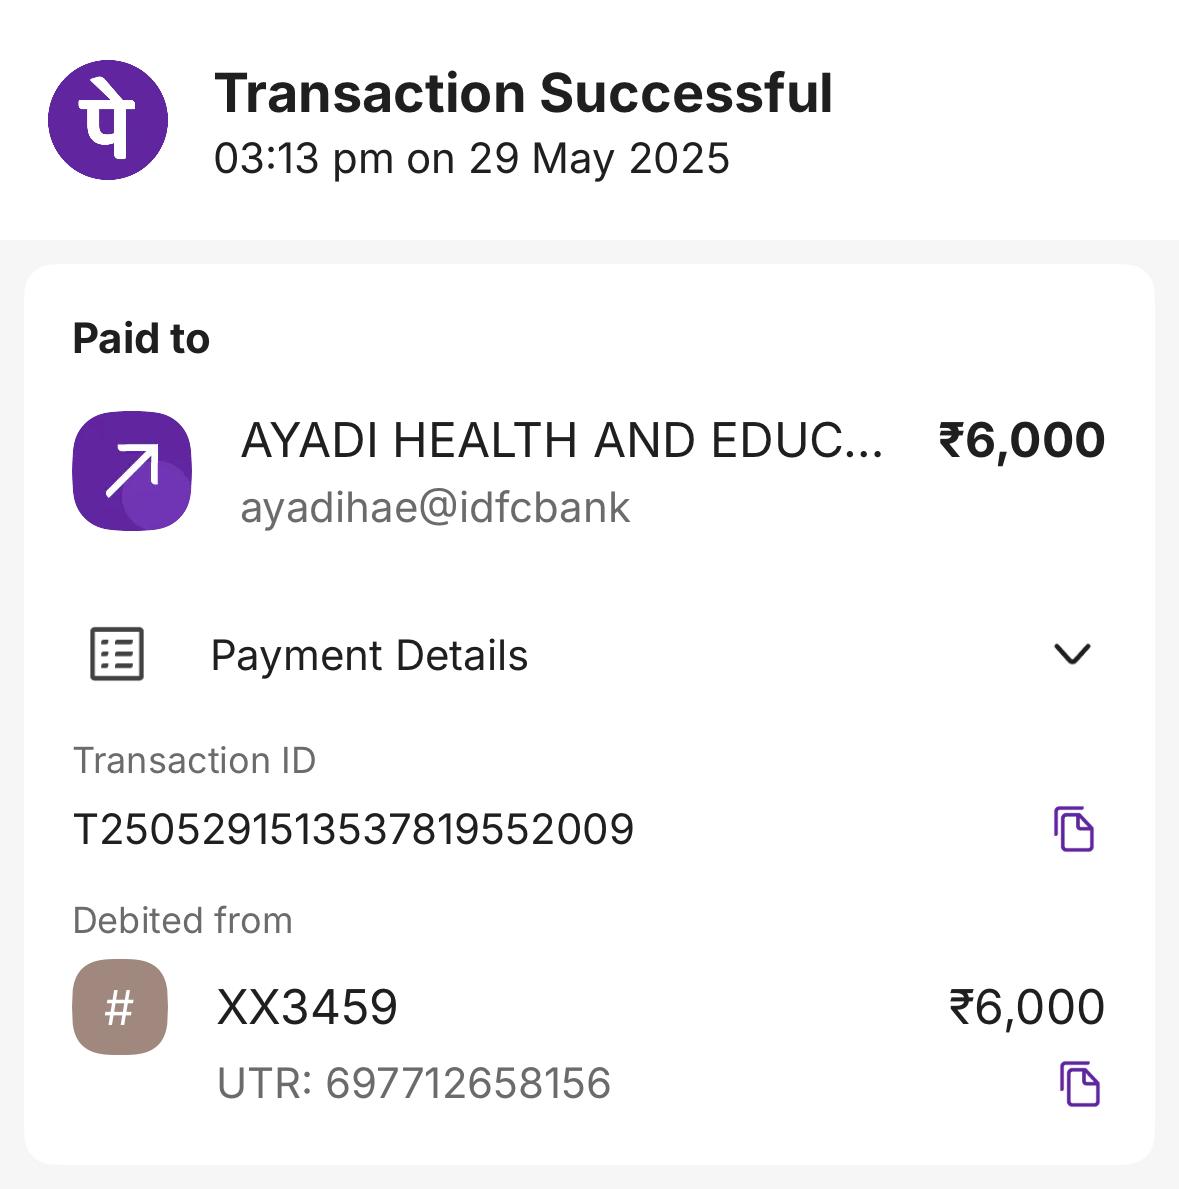Click the transaction ID number text
Screen dimensions: 1179x1189
click(x=354, y=830)
